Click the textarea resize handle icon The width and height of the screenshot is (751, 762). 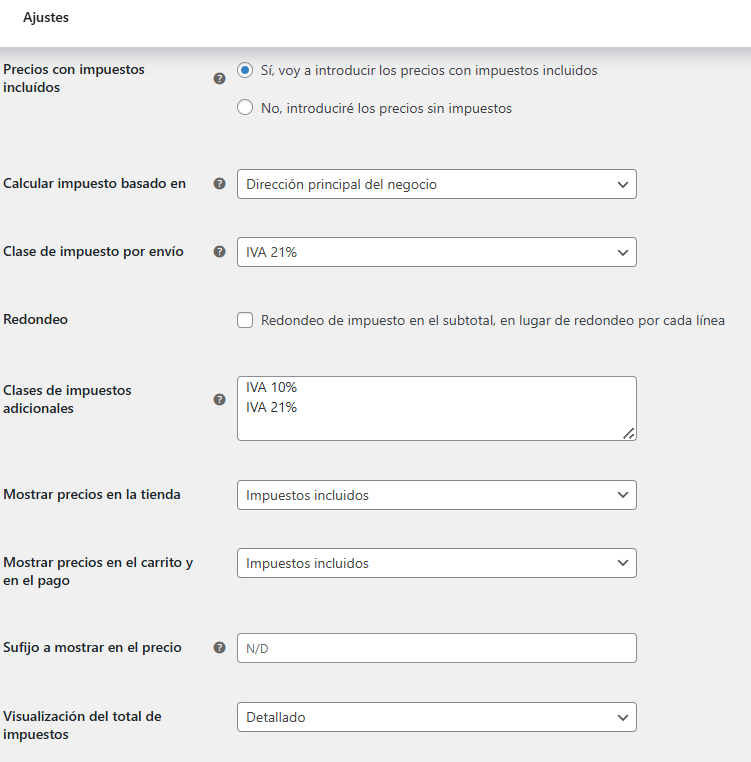pyautogui.click(x=629, y=433)
